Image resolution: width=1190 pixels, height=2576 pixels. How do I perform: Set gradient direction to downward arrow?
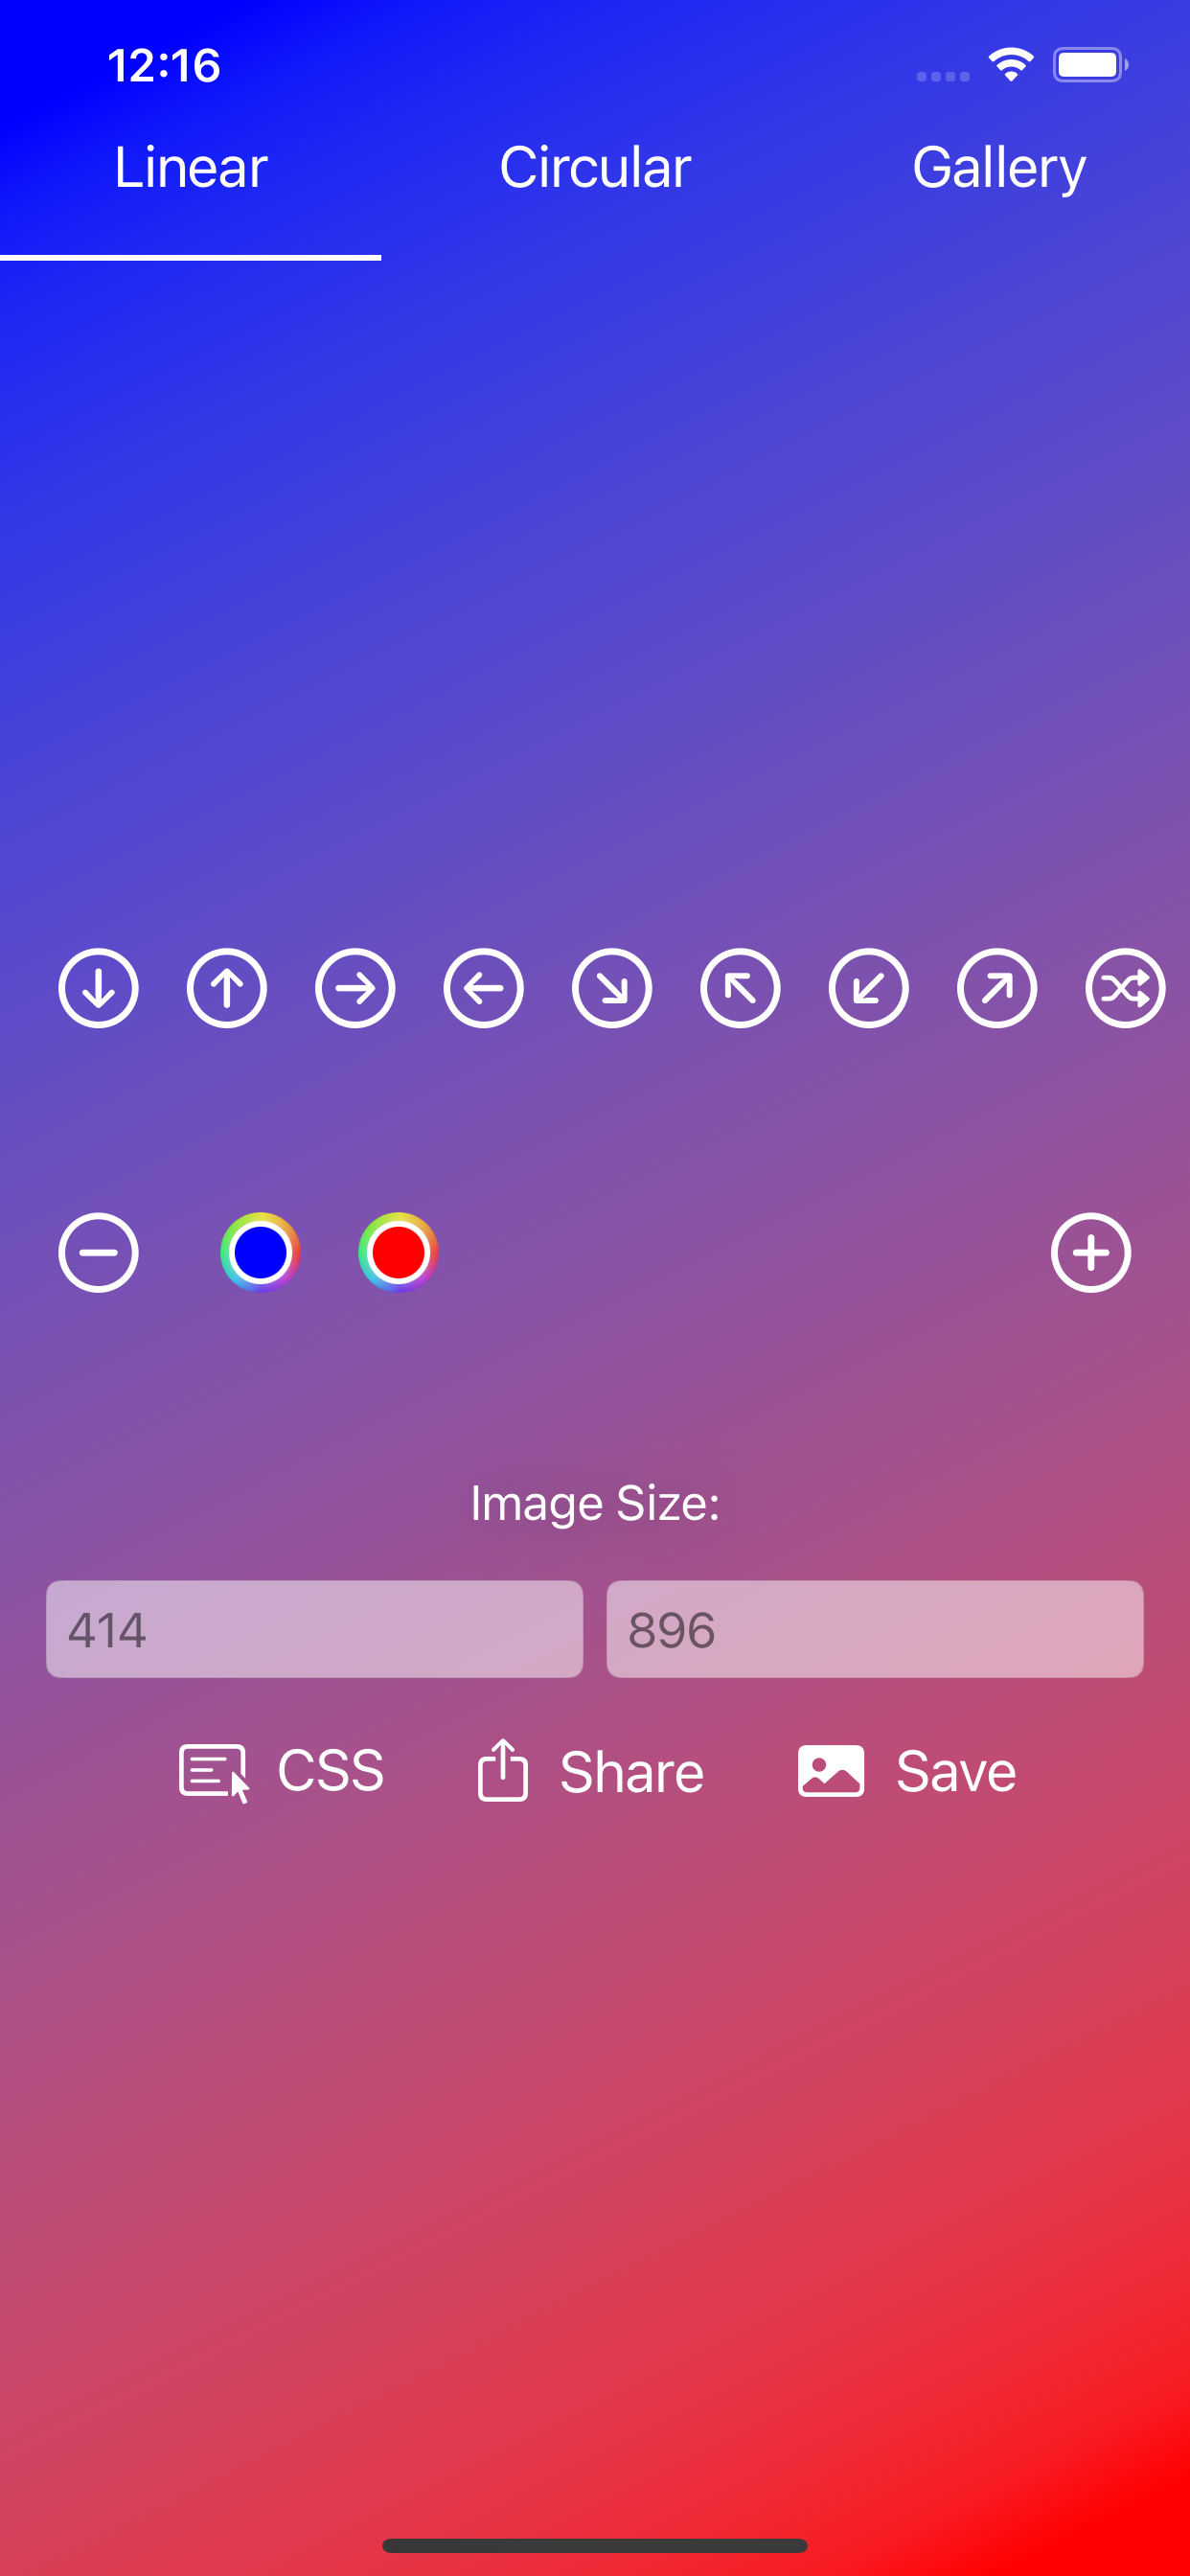click(x=98, y=988)
